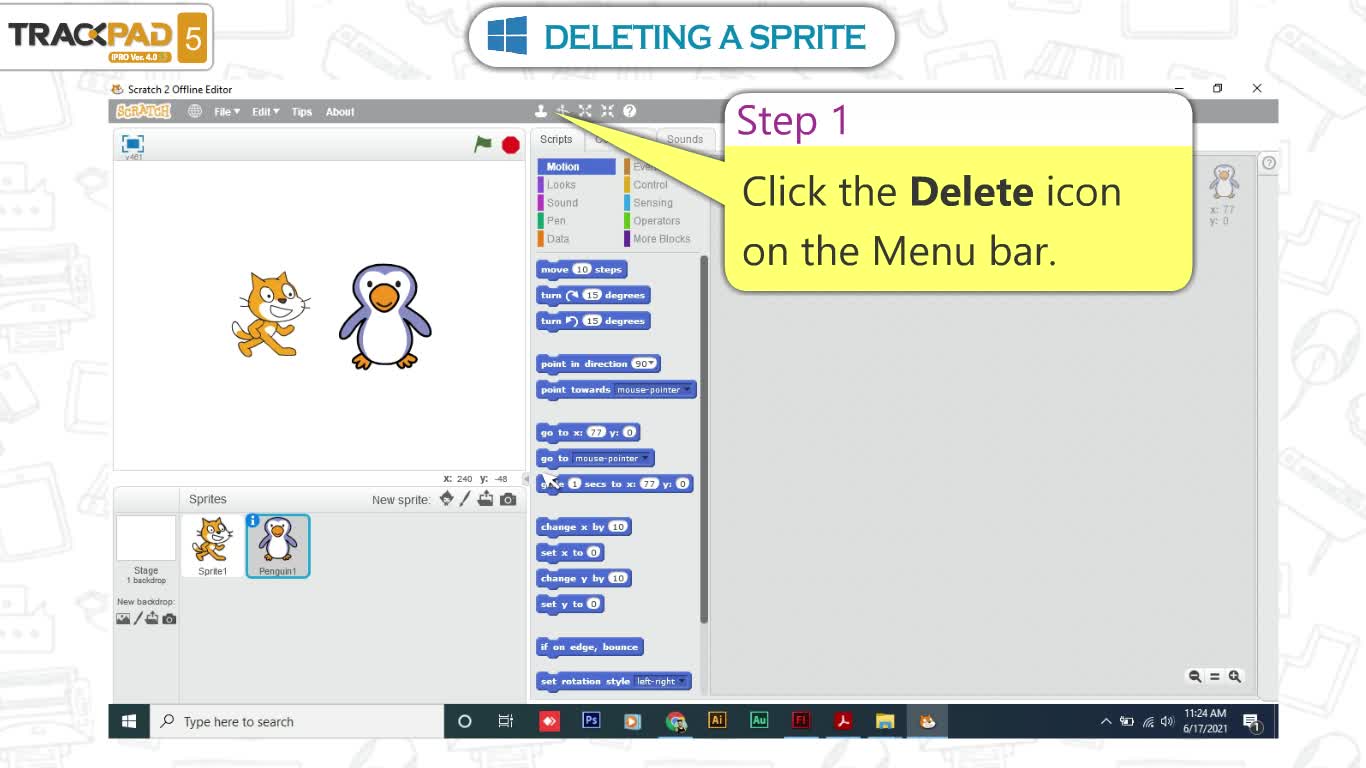Open the Windows Start menu
This screenshot has width=1366, height=768.
(x=129, y=721)
